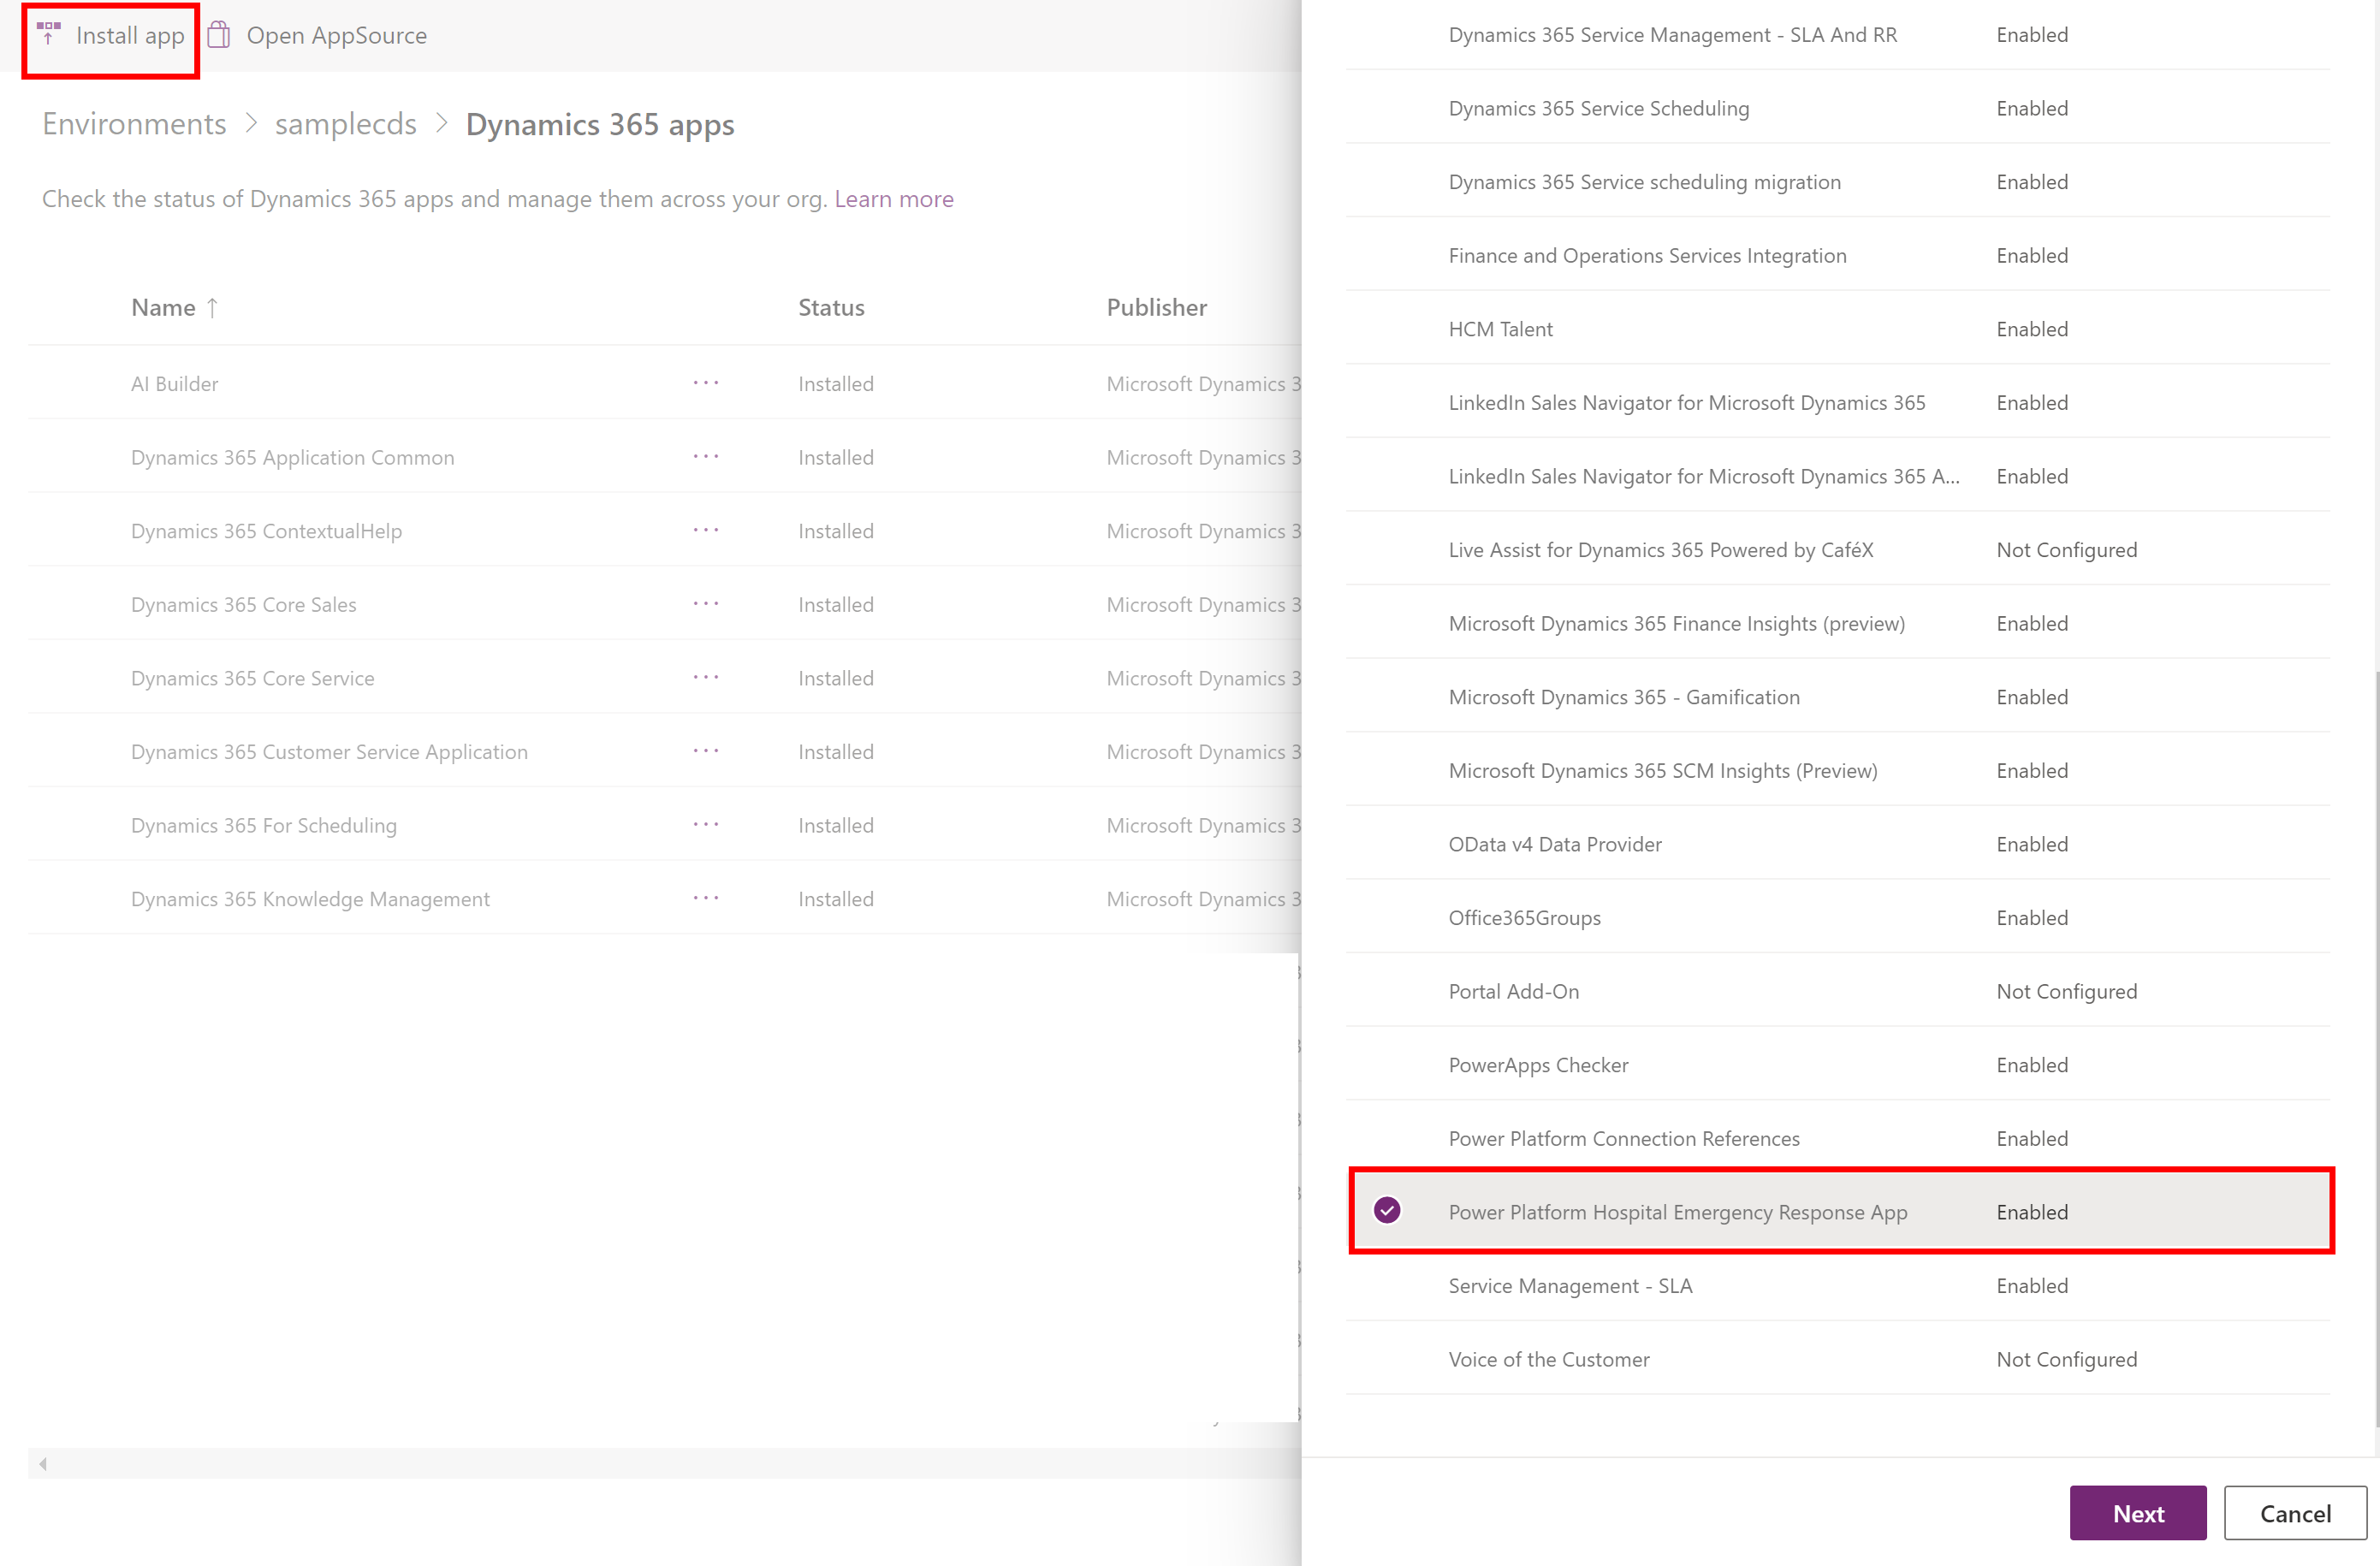Click the purple checkmark icon for Hospital Emergency Response
2380x1566 pixels.
(1389, 1211)
